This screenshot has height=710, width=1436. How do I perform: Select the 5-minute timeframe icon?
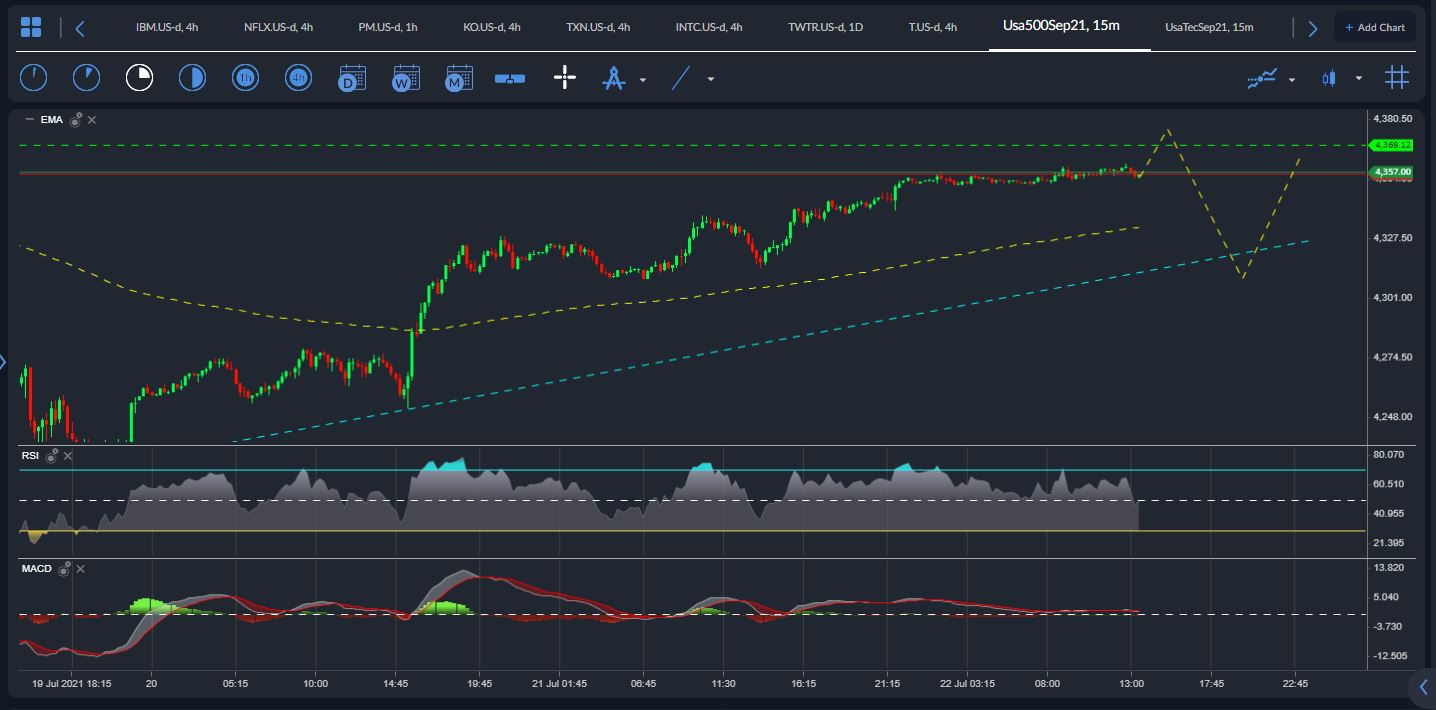86,77
